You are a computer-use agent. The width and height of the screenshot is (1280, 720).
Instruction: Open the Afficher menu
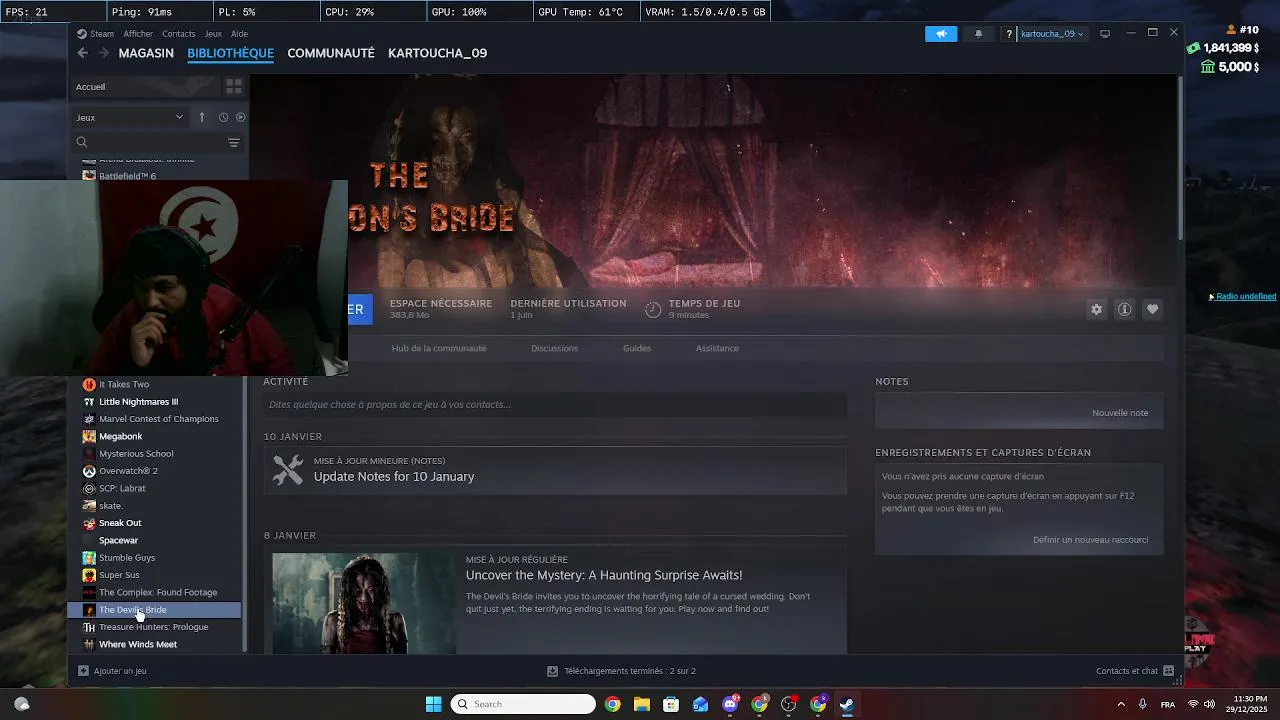(x=138, y=34)
